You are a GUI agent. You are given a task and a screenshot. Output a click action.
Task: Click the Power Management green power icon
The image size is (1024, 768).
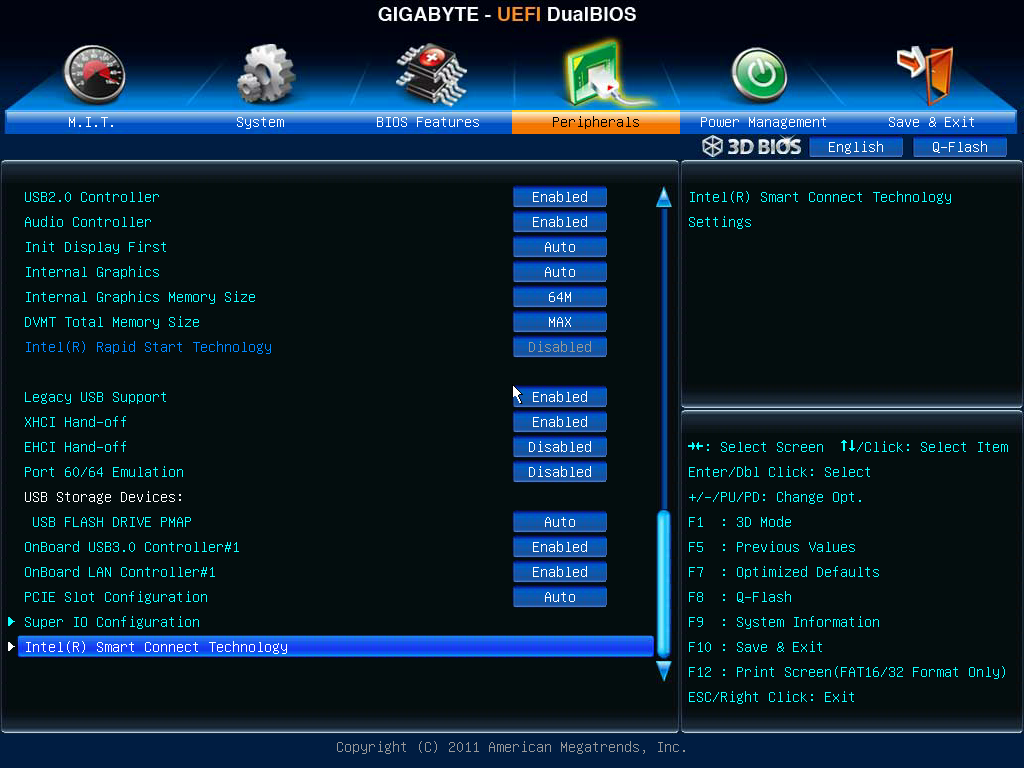point(759,75)
